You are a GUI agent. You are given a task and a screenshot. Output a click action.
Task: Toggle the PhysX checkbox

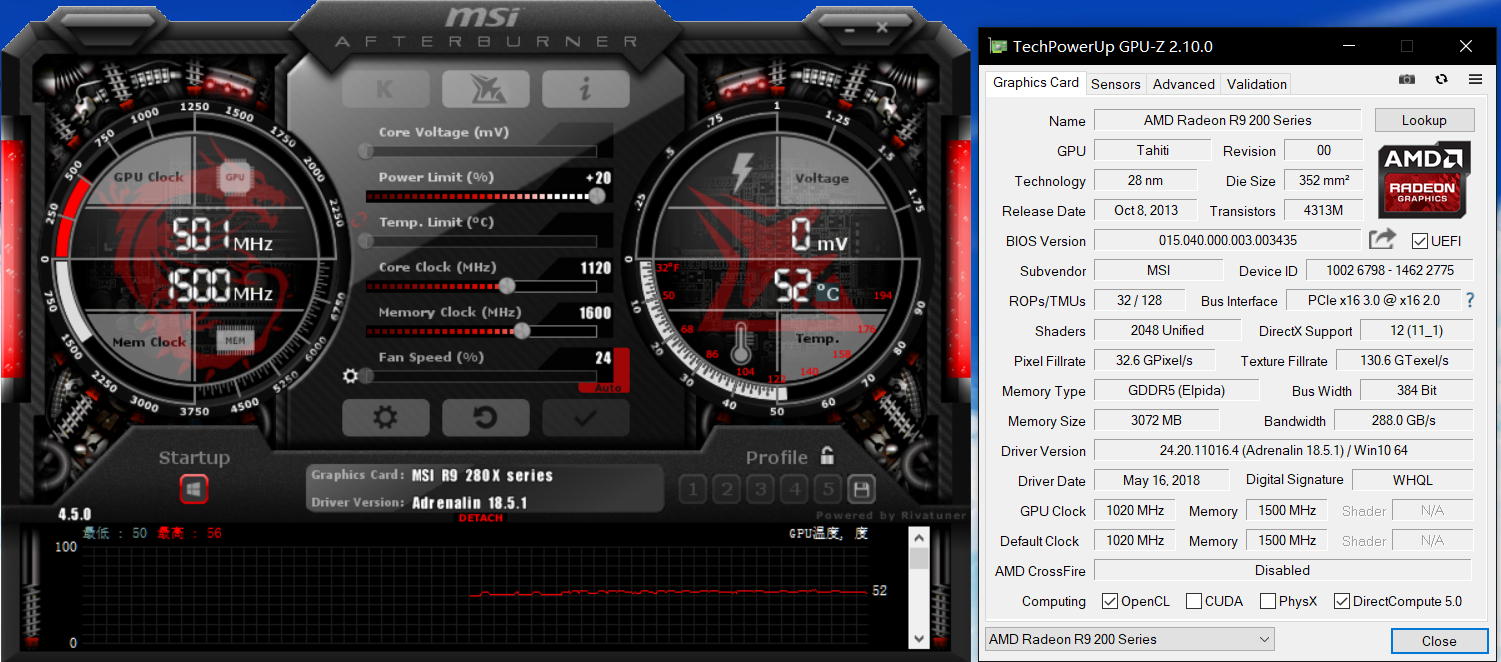coord(1268,601)
